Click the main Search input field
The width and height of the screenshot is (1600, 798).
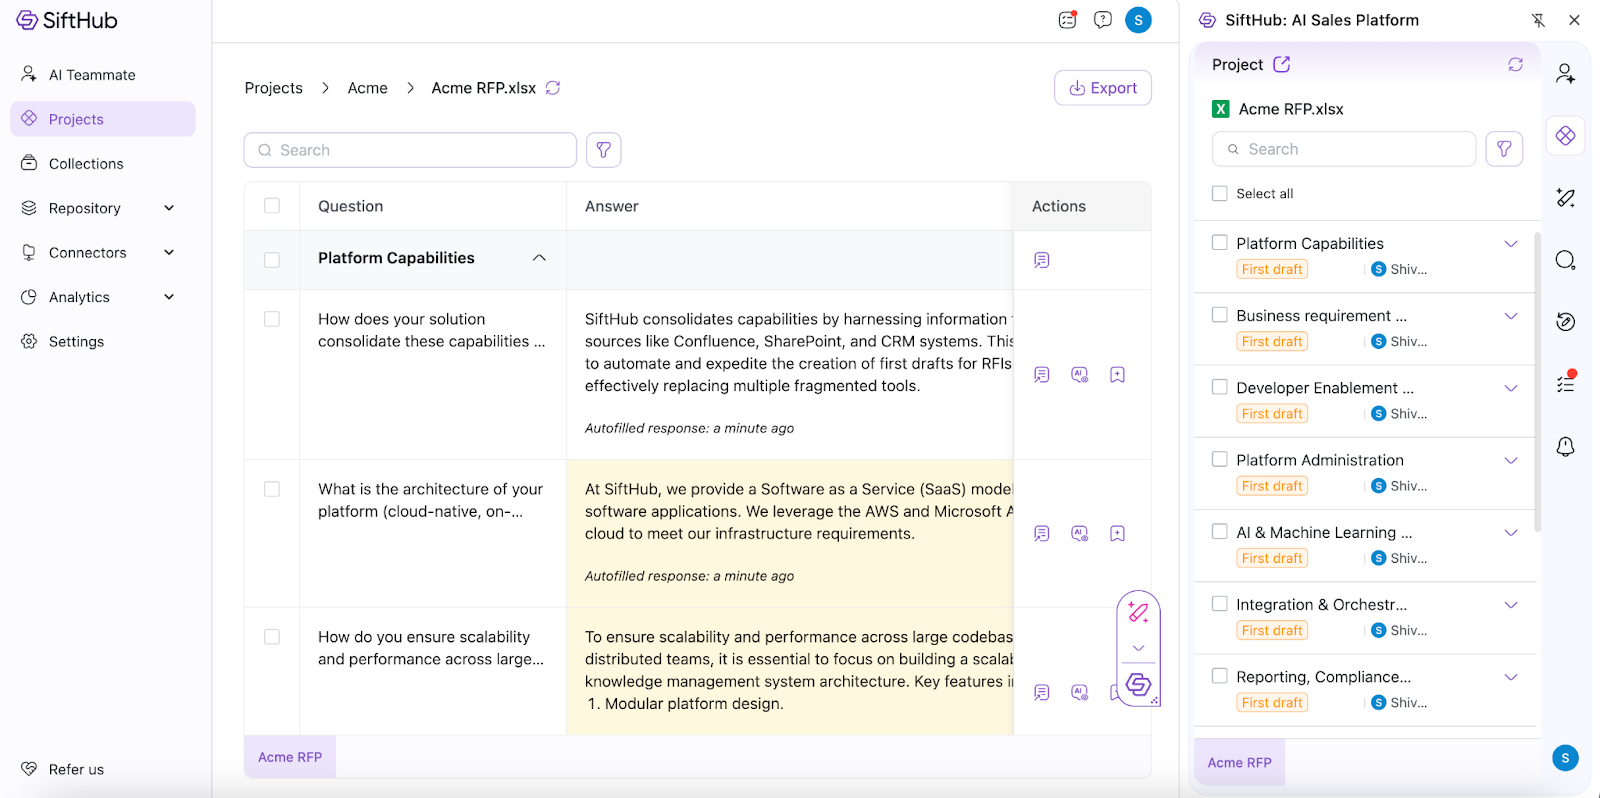(410, 150)
